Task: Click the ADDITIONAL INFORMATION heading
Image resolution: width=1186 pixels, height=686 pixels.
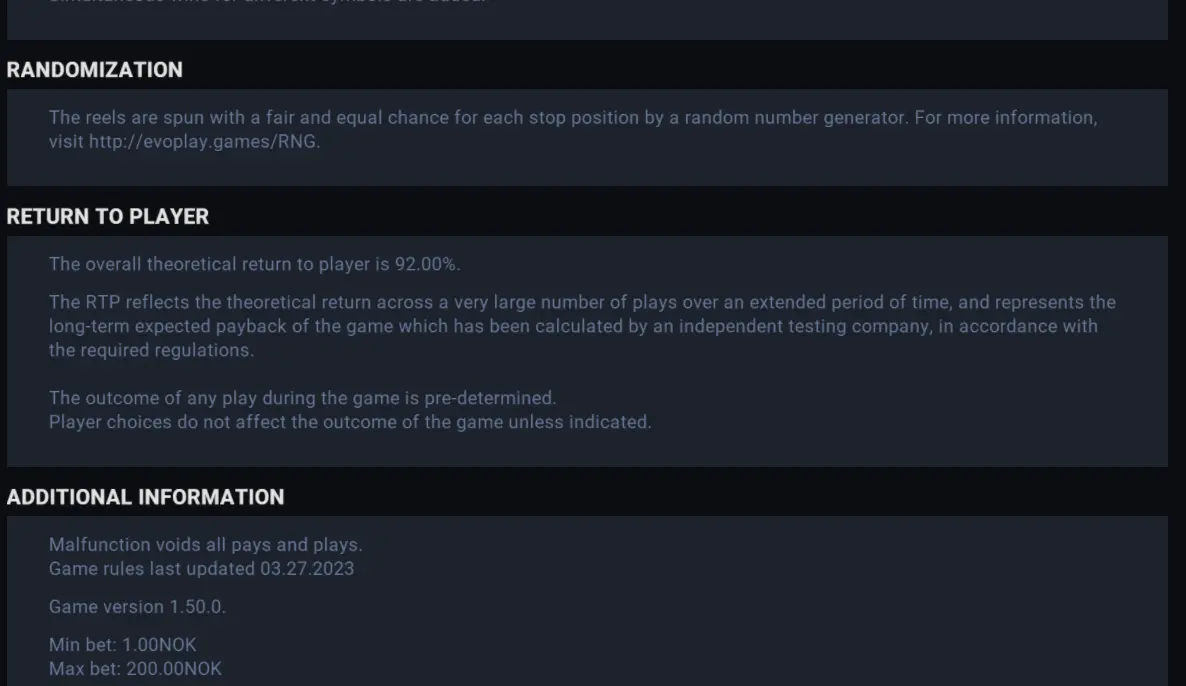Action: [x=145, y=497]
